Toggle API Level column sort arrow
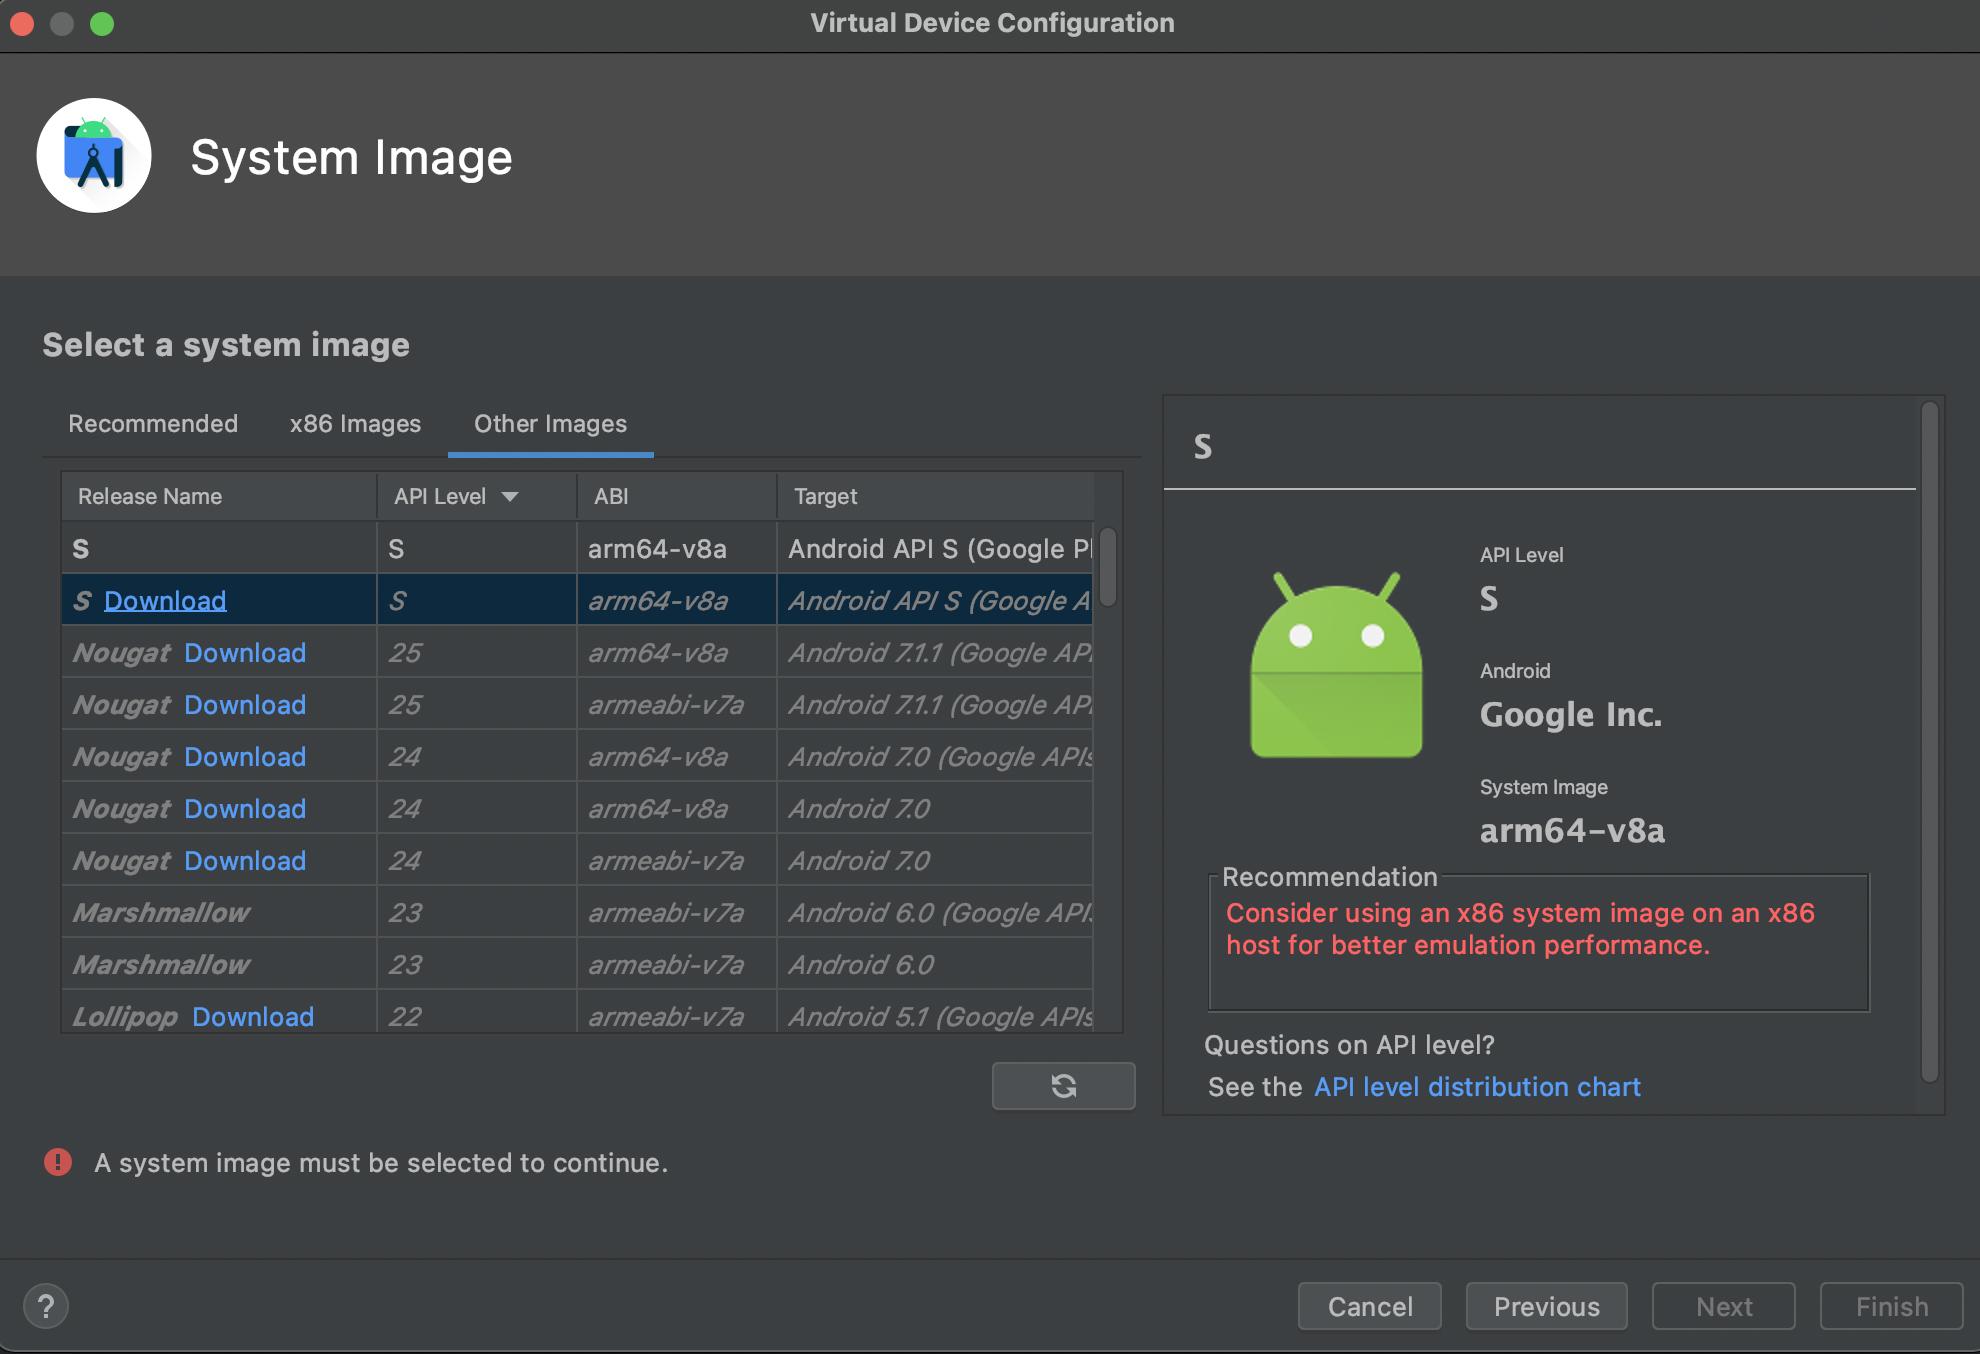Screen dimensions: 1980x1354 [x=510, y=497]
